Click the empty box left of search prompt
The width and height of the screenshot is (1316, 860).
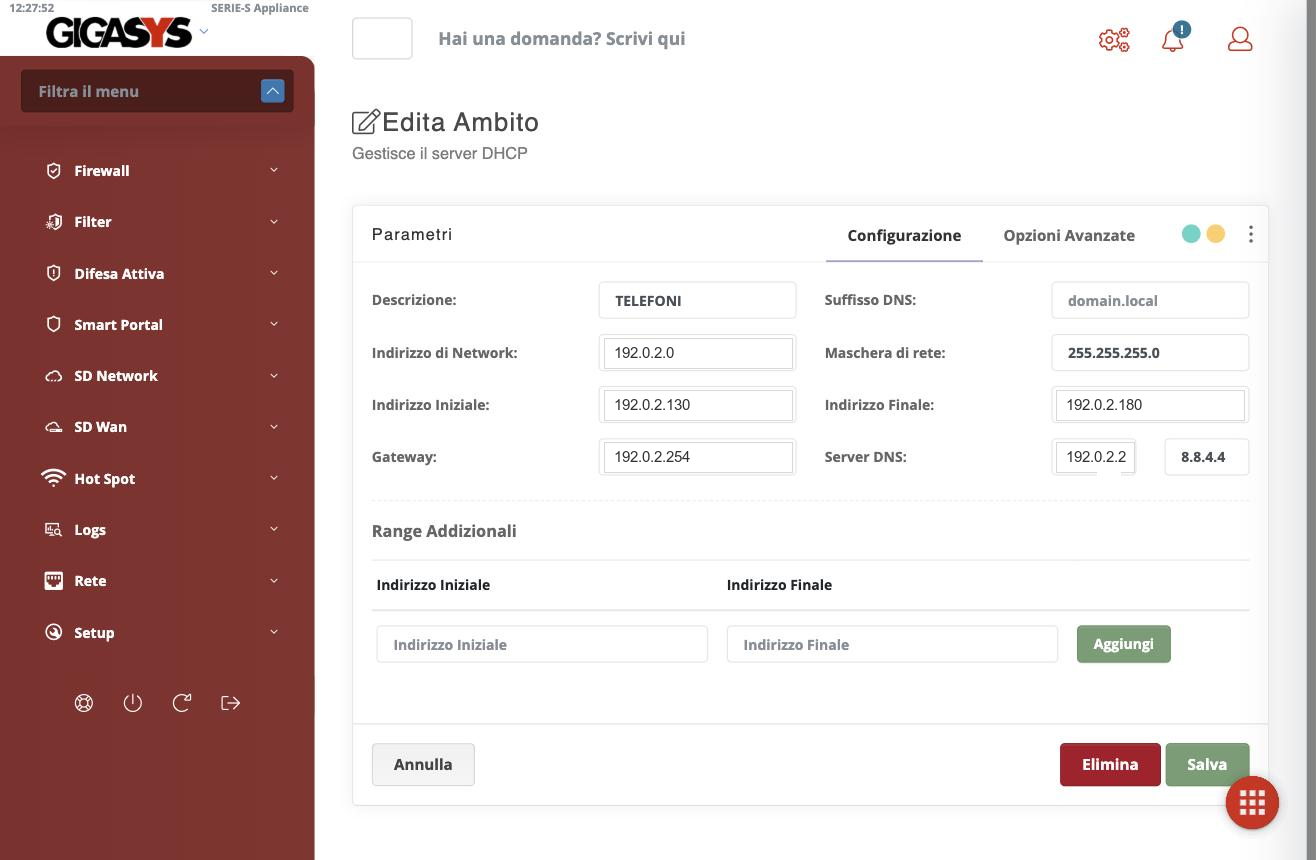[382, 39]
